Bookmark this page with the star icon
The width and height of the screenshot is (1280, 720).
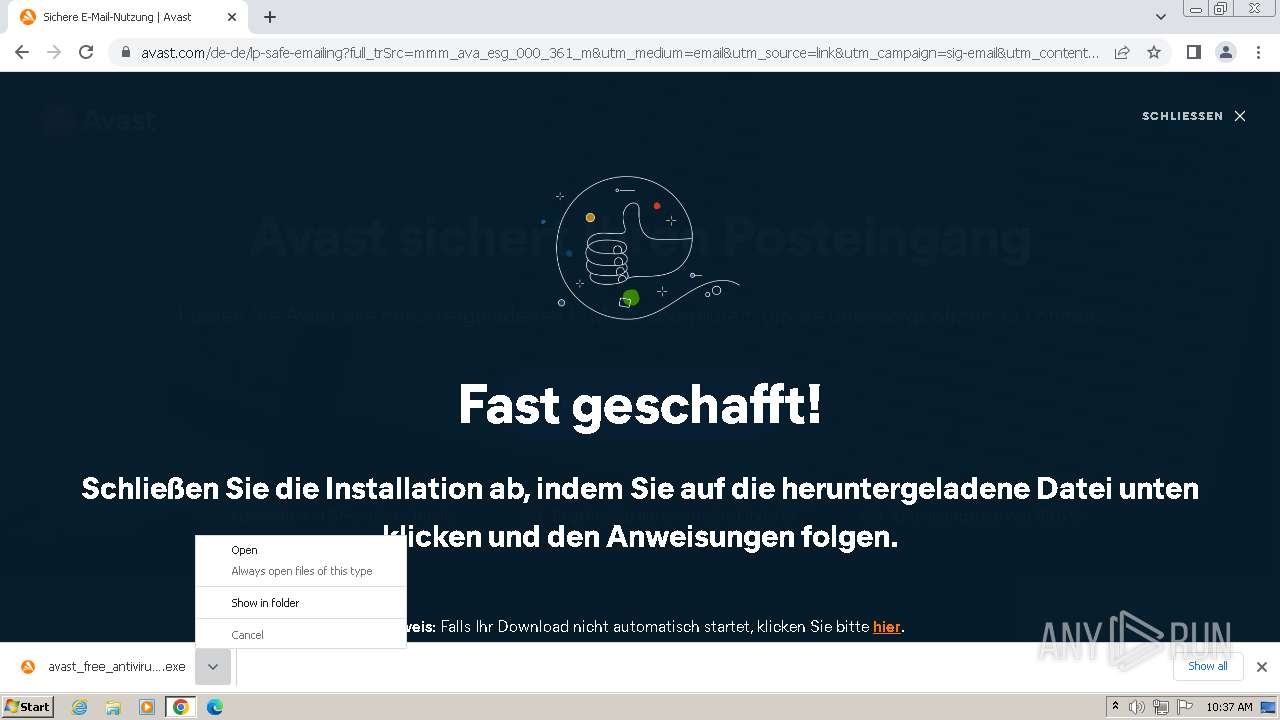tap(1154, 52)
